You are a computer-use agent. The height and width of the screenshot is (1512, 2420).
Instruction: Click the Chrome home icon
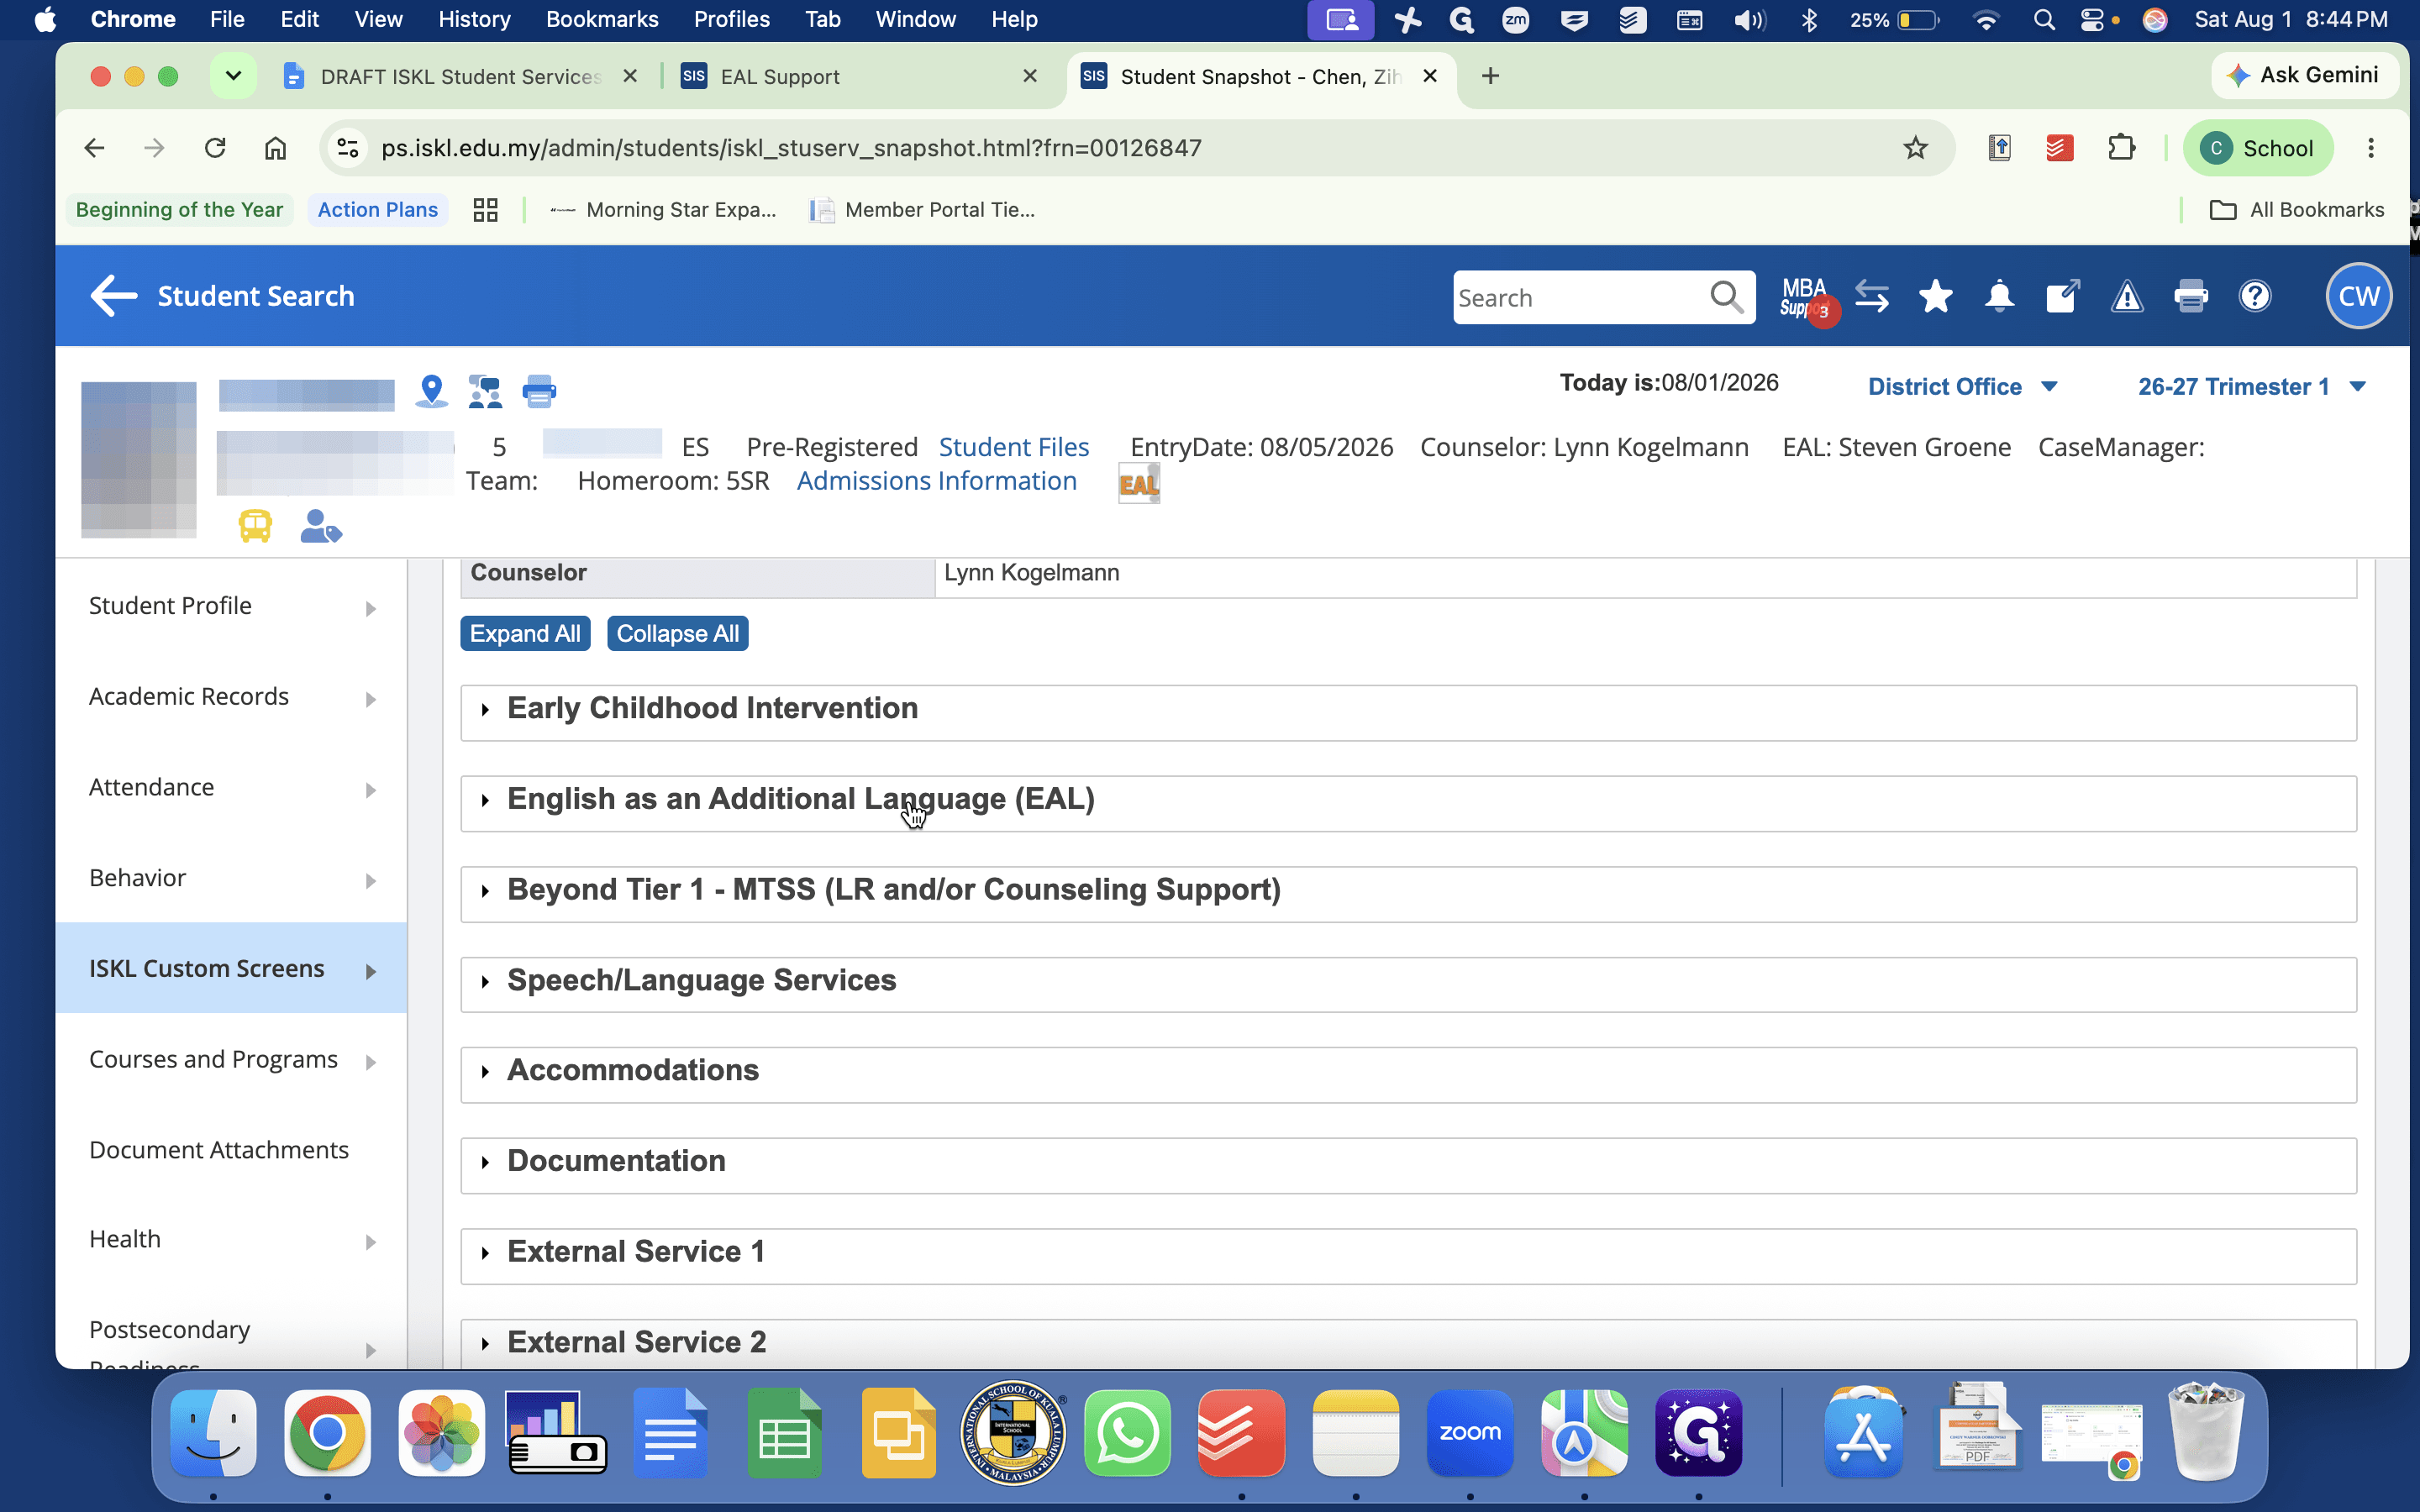[275, 148]
